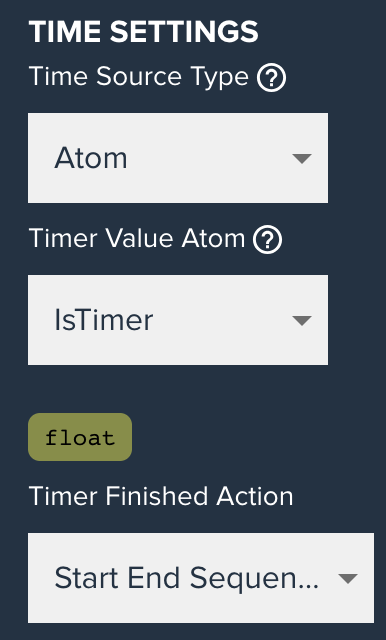Image resolution: width=386 pixels, height=640 pixels.
Task: Click the IsTimer text in the dropdown
Action: [104, 320]
